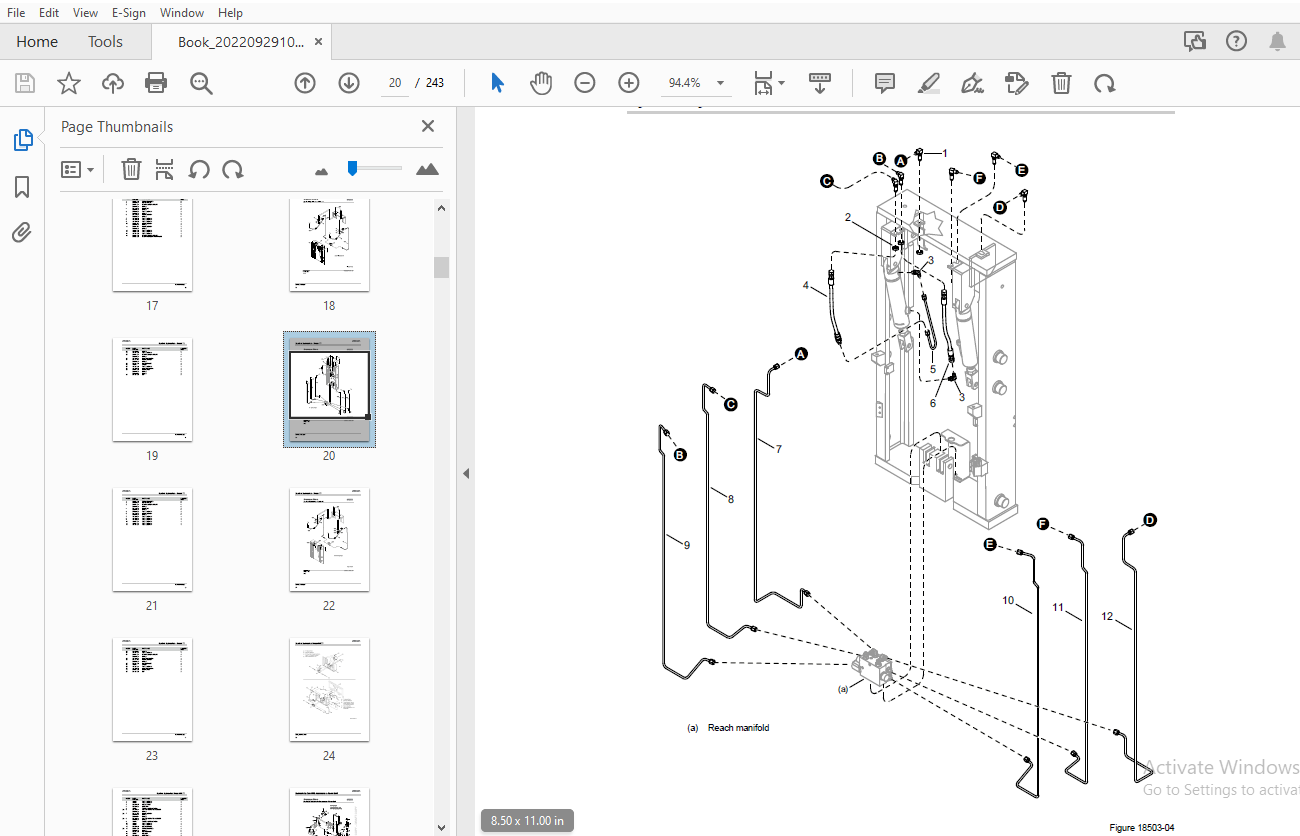Open the File menu
The image size is (1300, 836).
(17, 12)
